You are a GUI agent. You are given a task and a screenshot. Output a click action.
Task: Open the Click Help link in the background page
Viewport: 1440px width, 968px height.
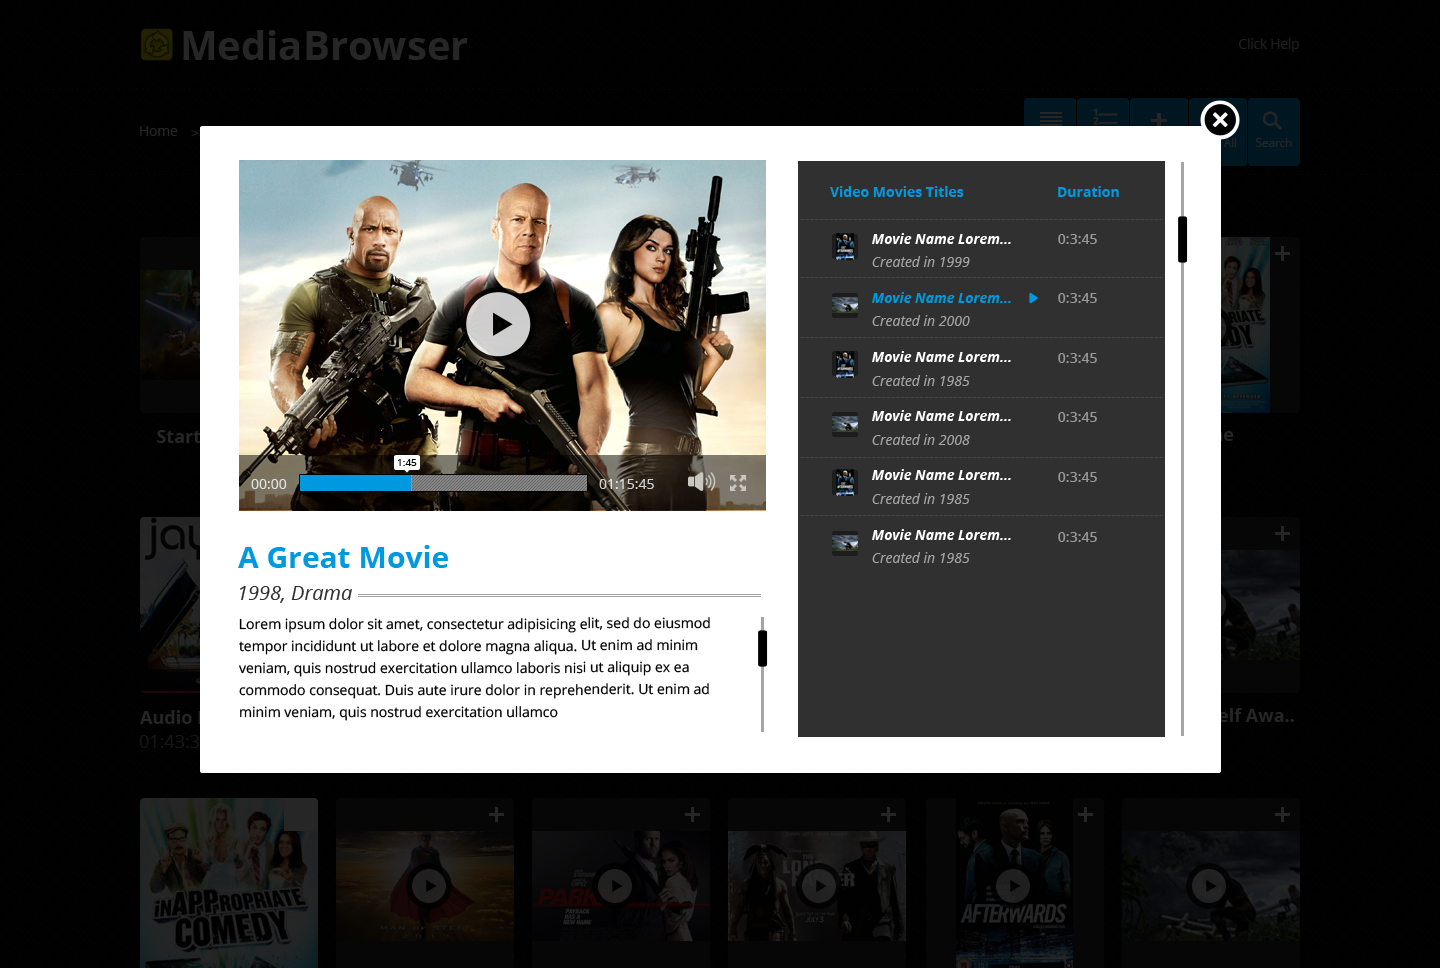tap(1268, 44)
